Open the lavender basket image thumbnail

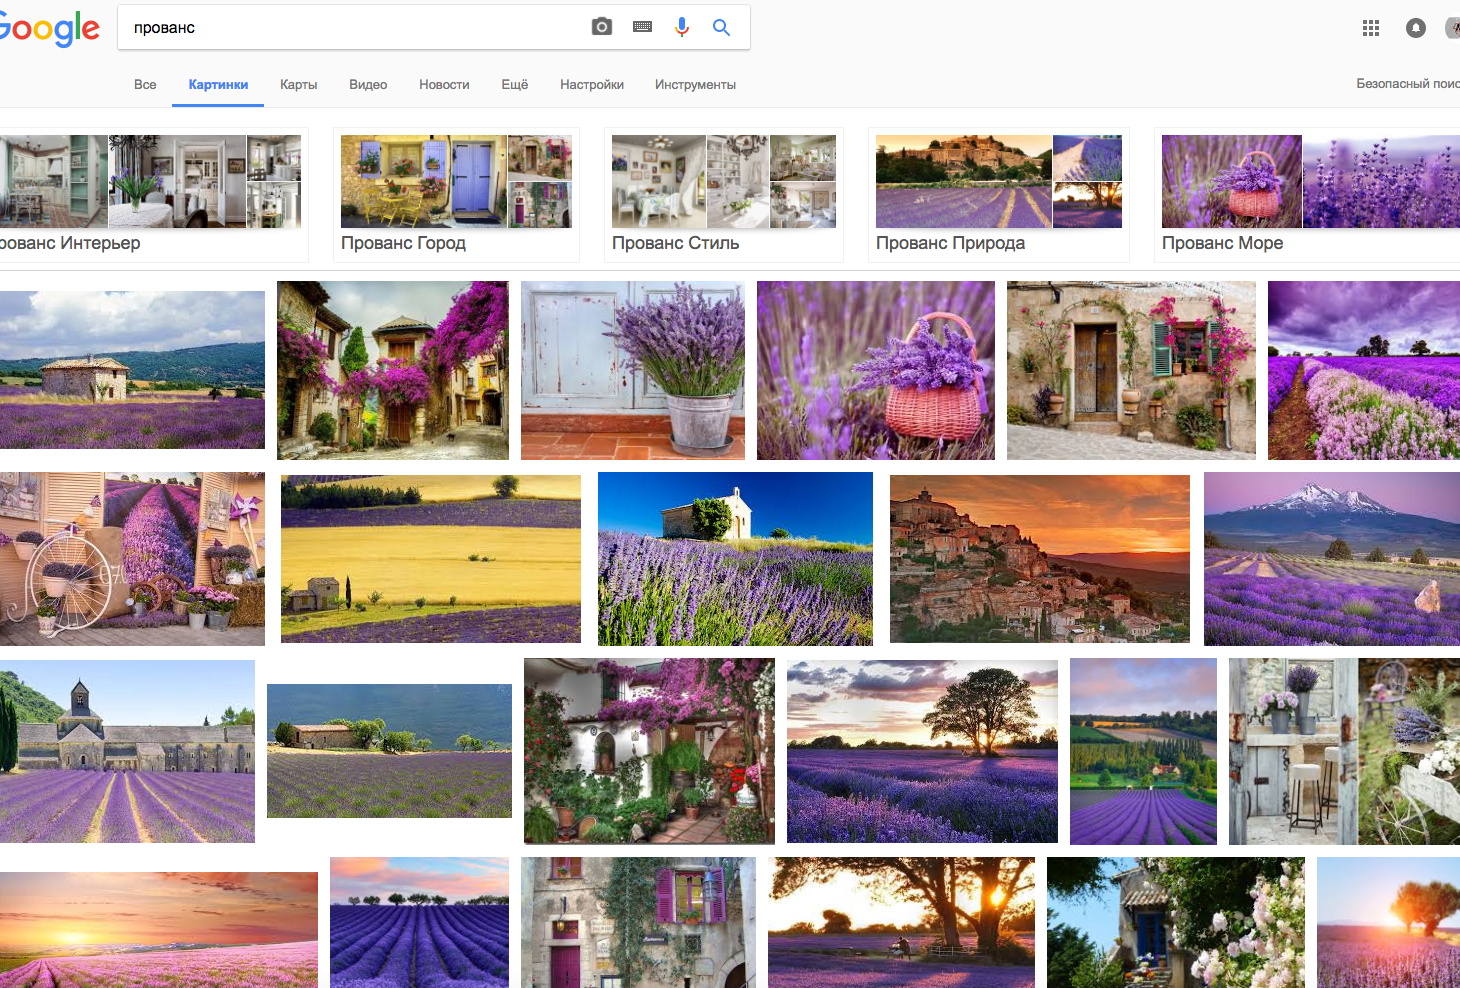tap(875, 370)
